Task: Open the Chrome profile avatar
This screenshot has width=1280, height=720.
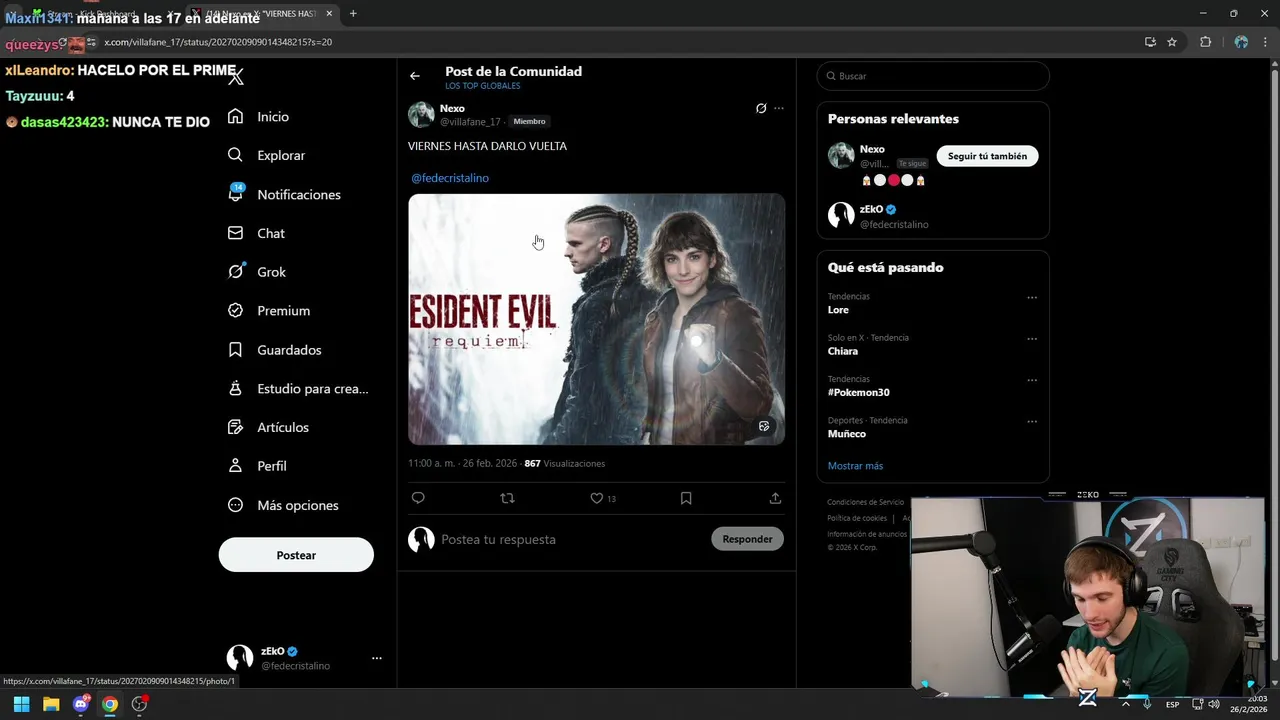Action: coord(1241,42)
